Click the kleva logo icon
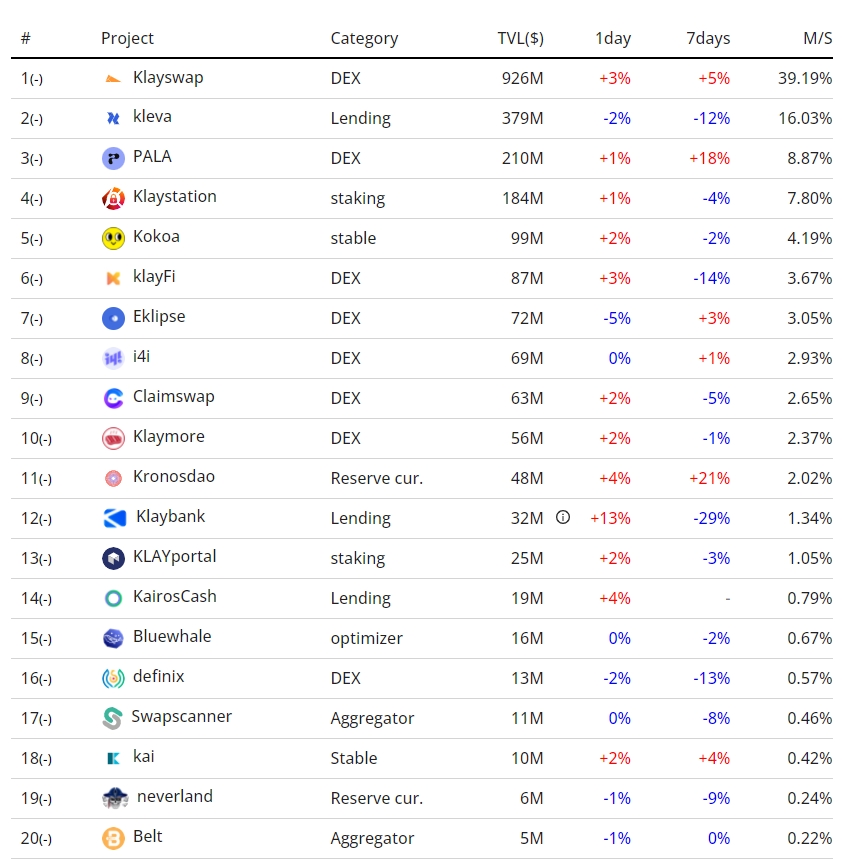 (x=113, y=118)
